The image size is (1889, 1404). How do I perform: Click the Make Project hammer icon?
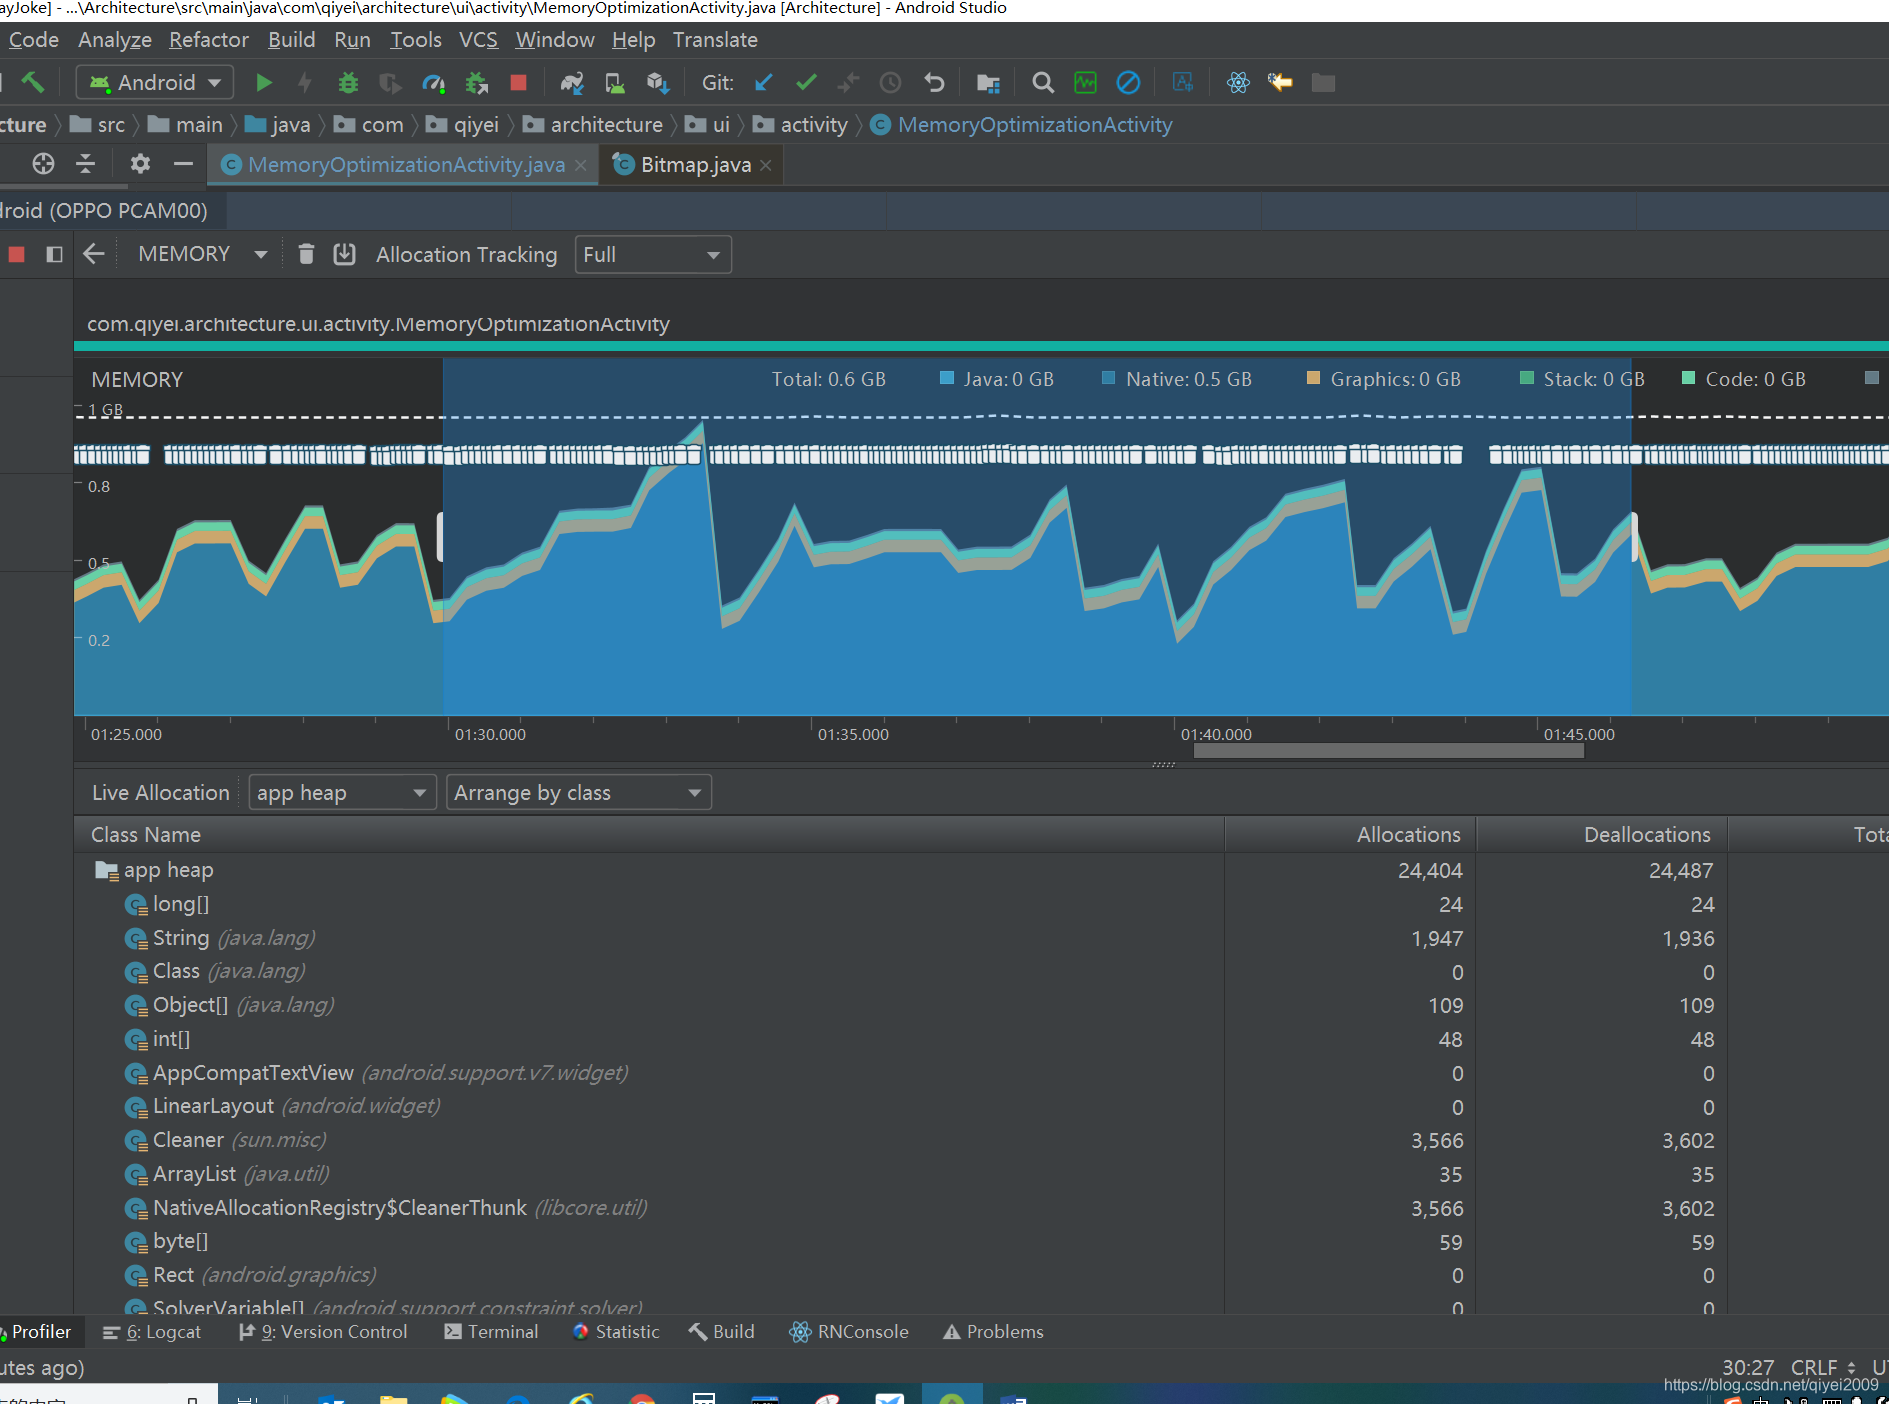(x=32, y=82)
